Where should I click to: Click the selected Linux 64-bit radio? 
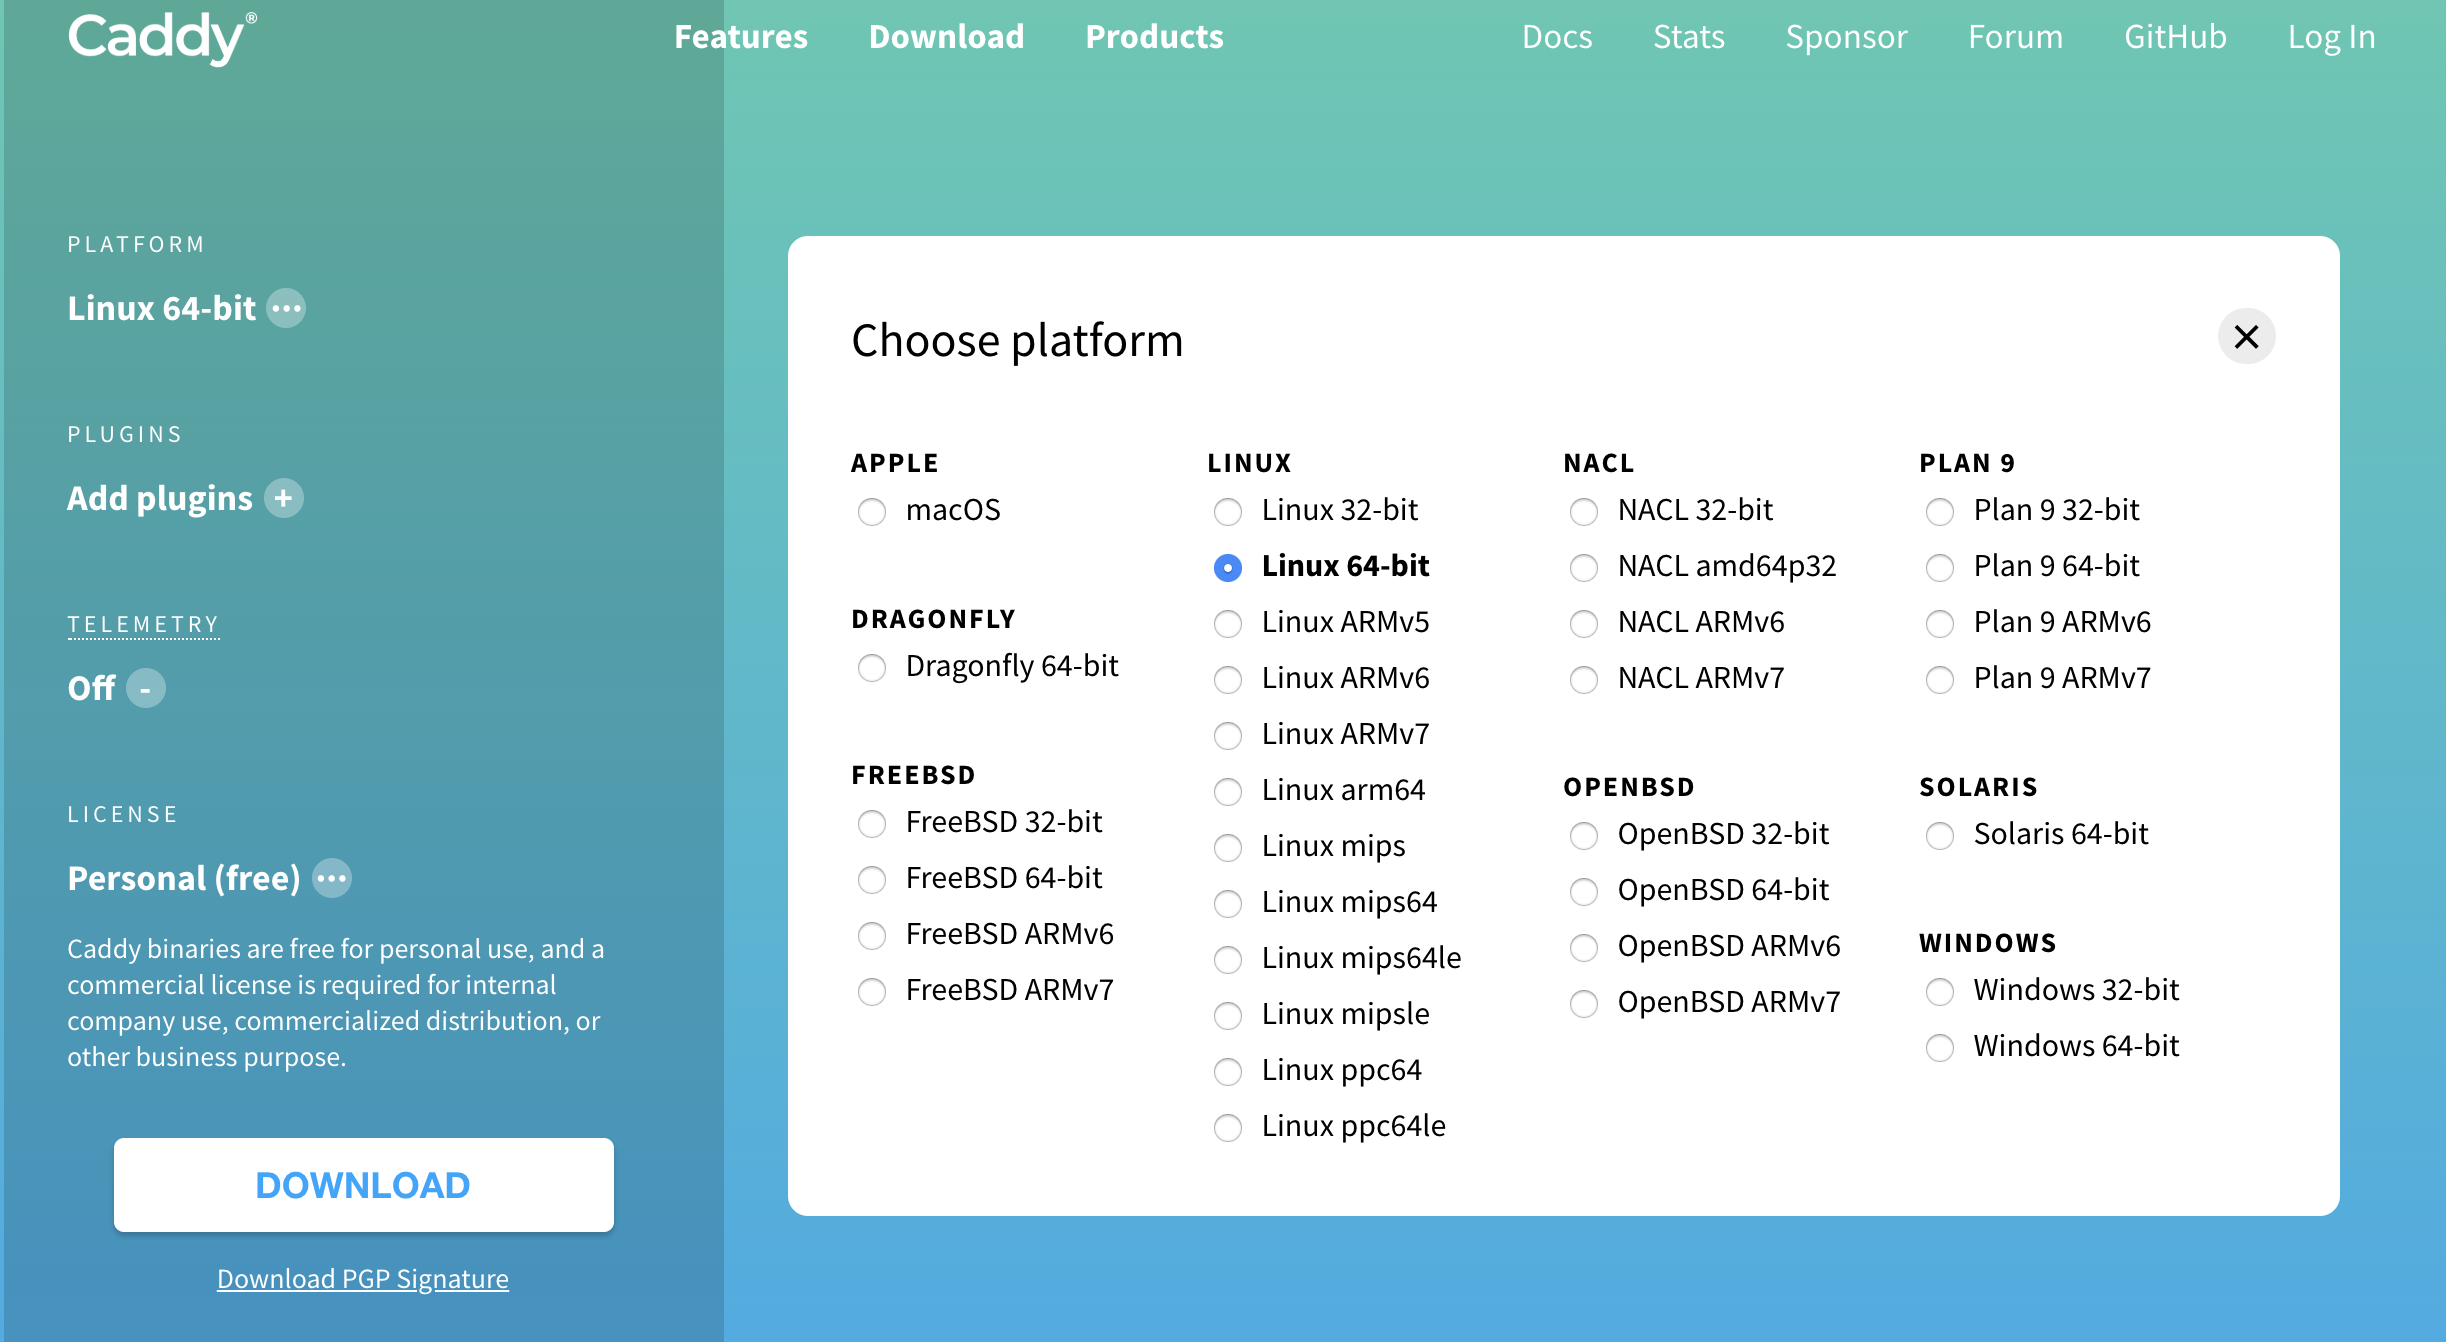1228,567
